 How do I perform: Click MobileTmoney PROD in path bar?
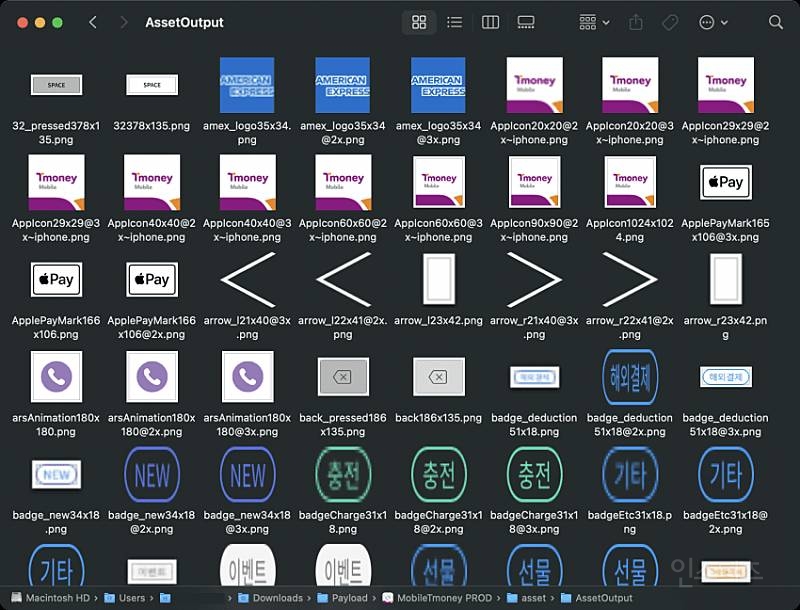[x=437, y=598]
